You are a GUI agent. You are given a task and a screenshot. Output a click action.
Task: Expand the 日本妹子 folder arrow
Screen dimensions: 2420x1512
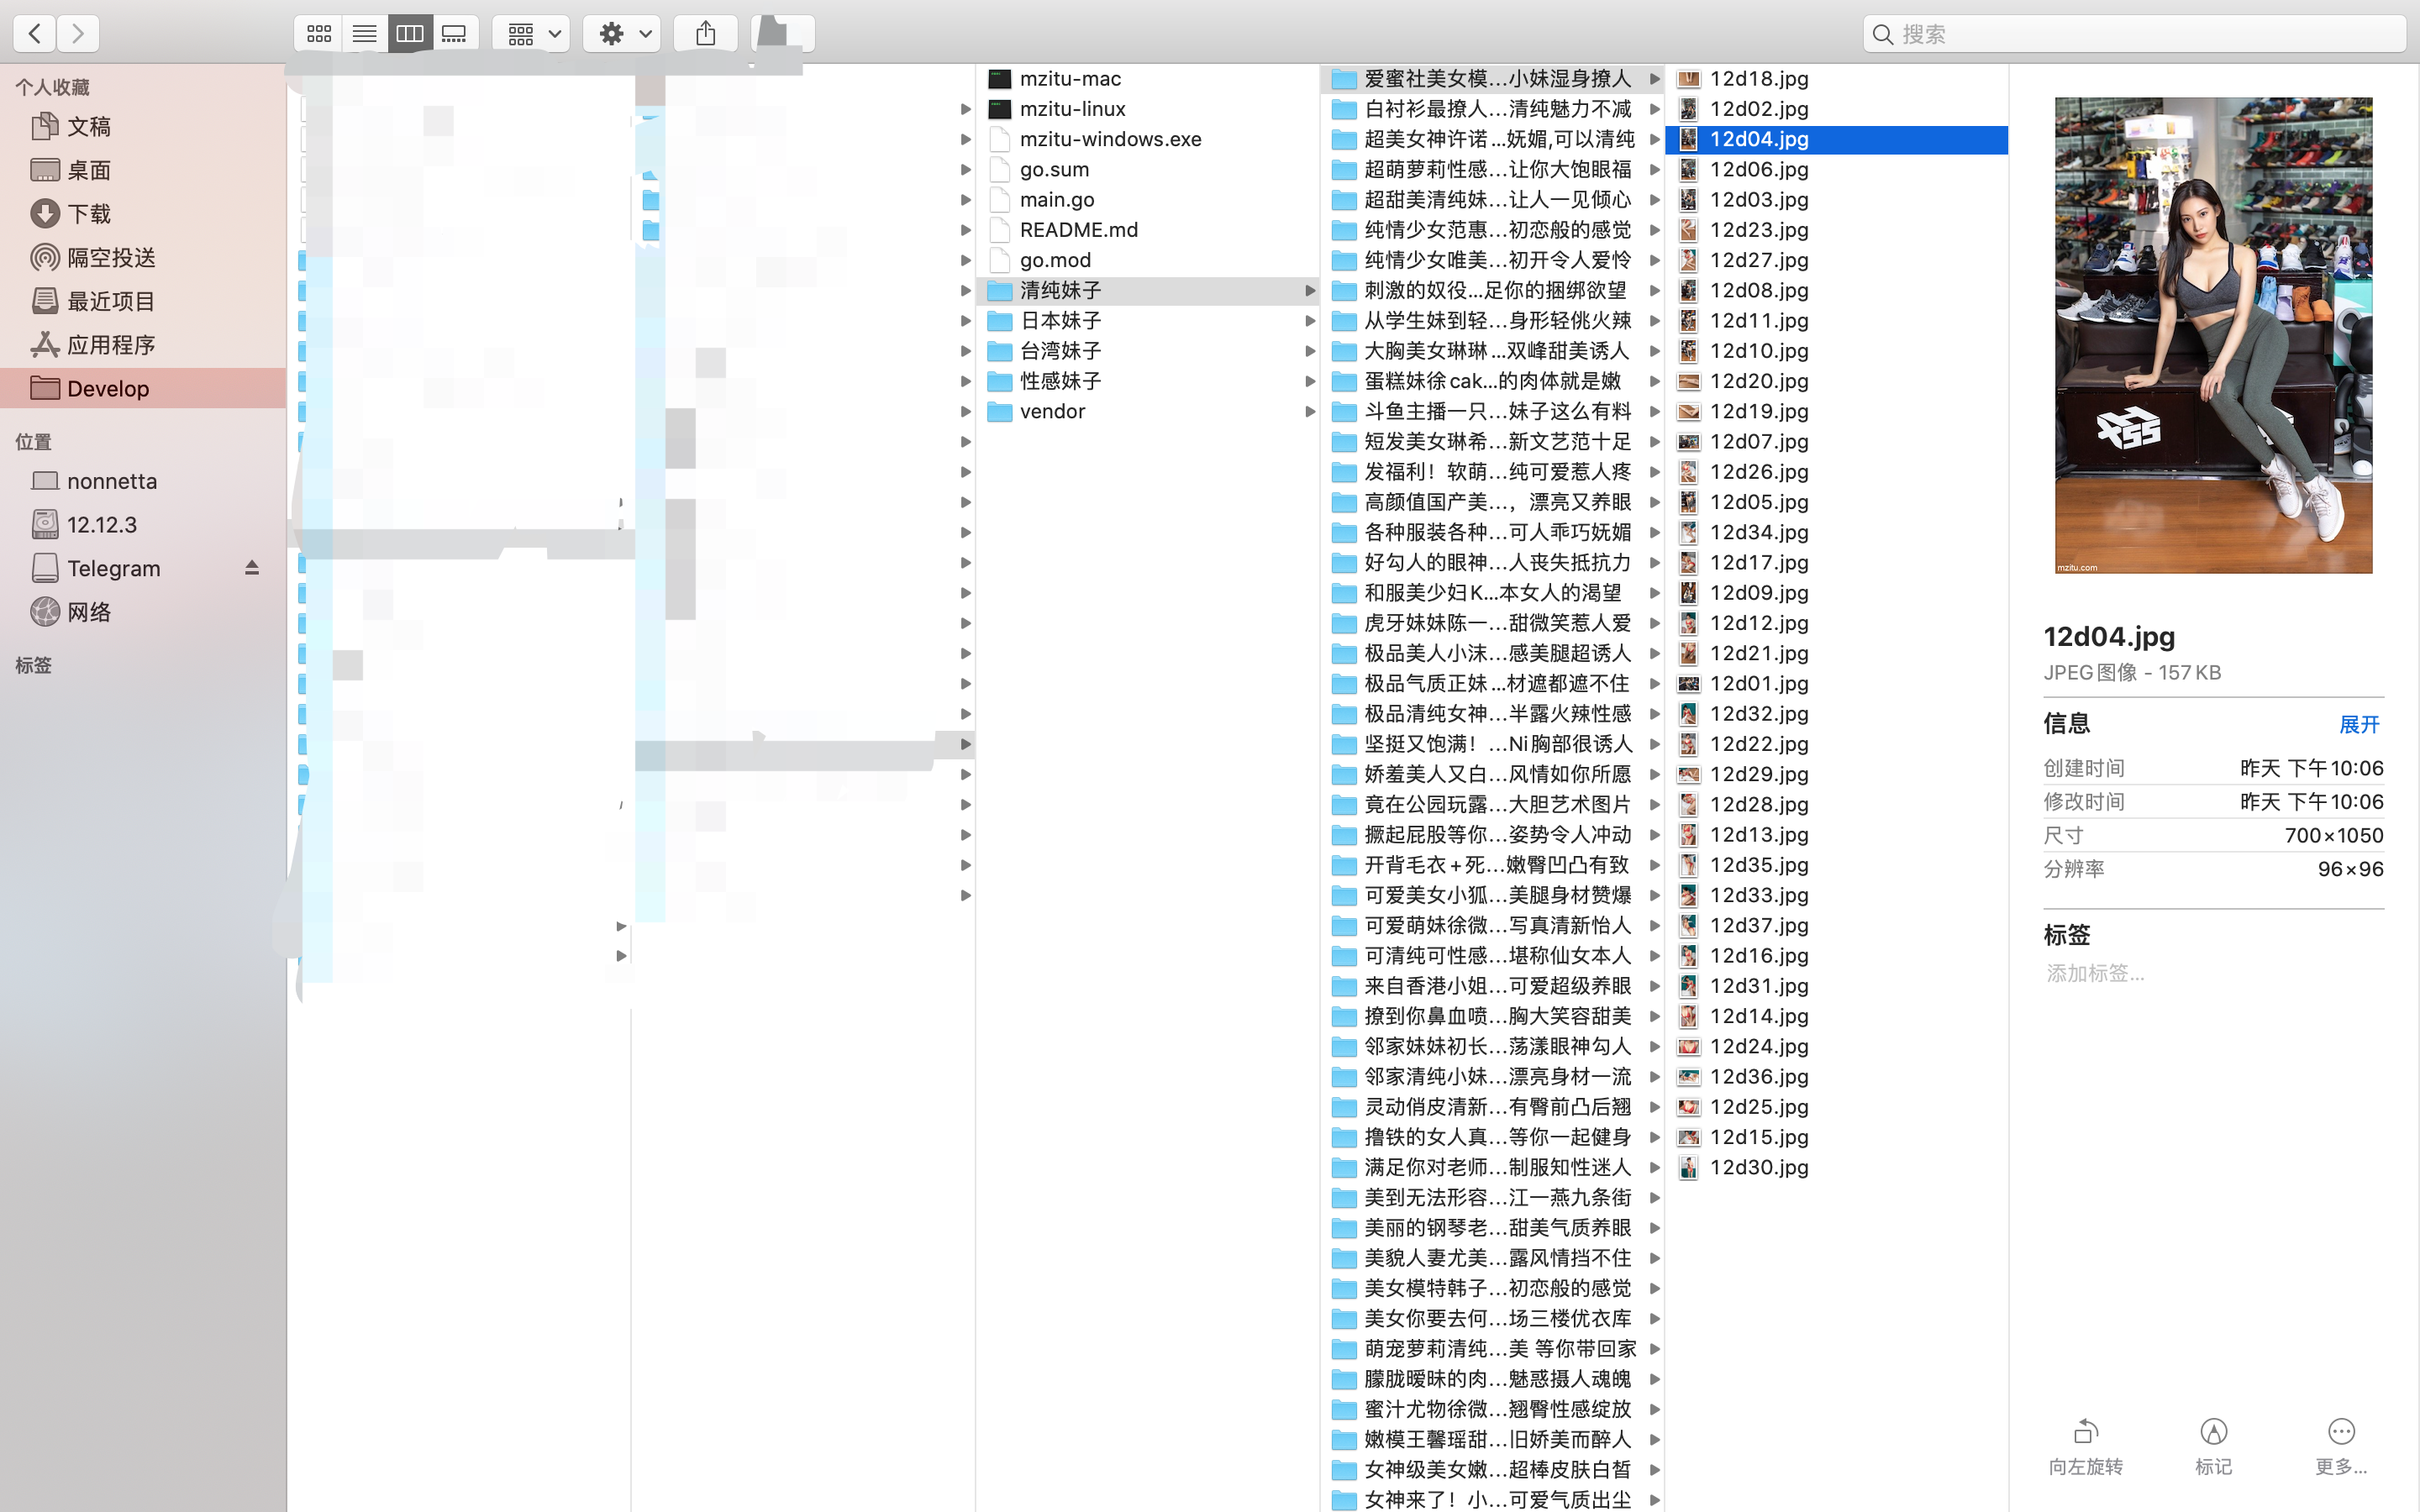(1309, 321)
